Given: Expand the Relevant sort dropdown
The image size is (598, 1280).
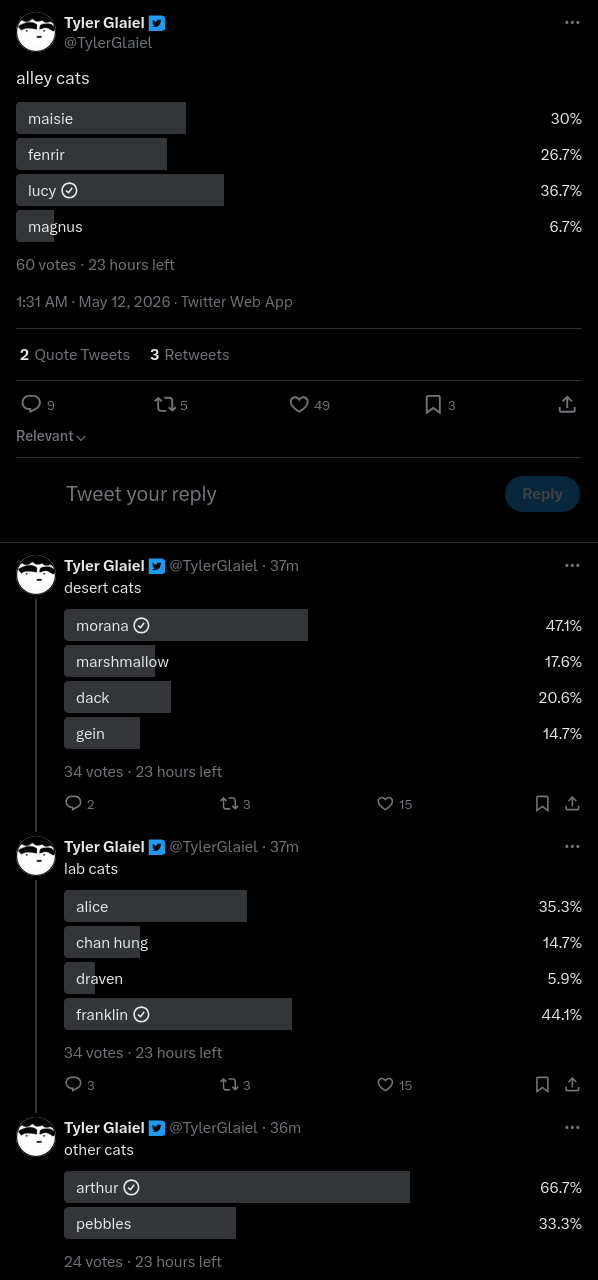Looking at the screenshot, I should (x=51, y=436).
